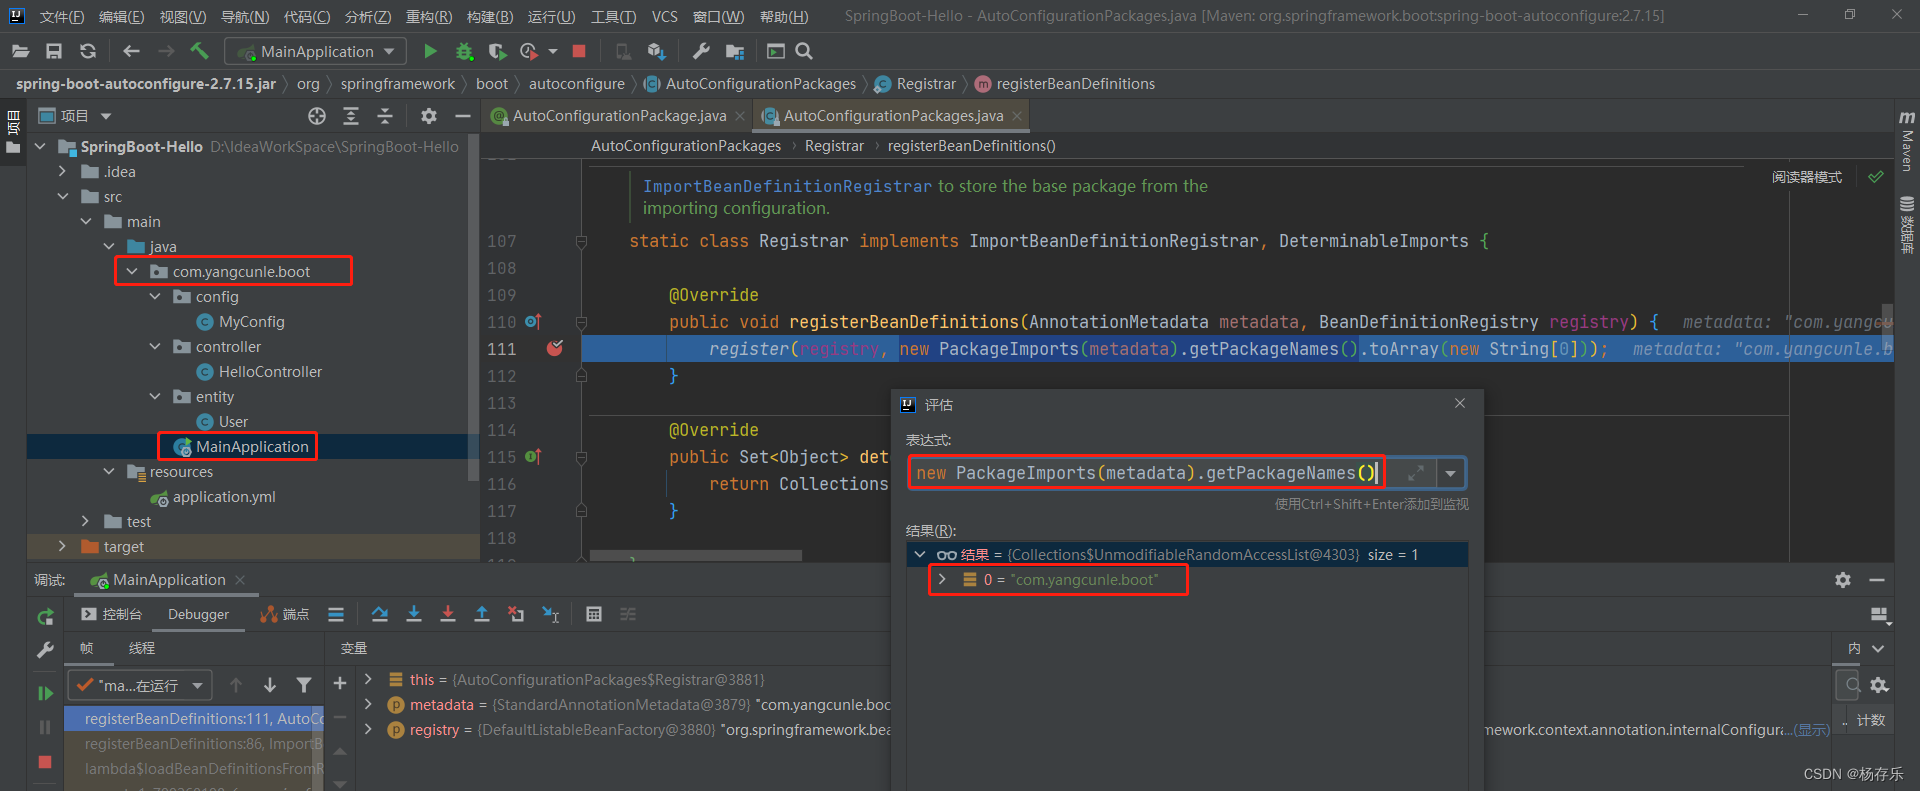Image resolution: width=1920 pixels, height=791 pixels.
Task: Click Run to Cursor debugger icon
Action: 550,614
